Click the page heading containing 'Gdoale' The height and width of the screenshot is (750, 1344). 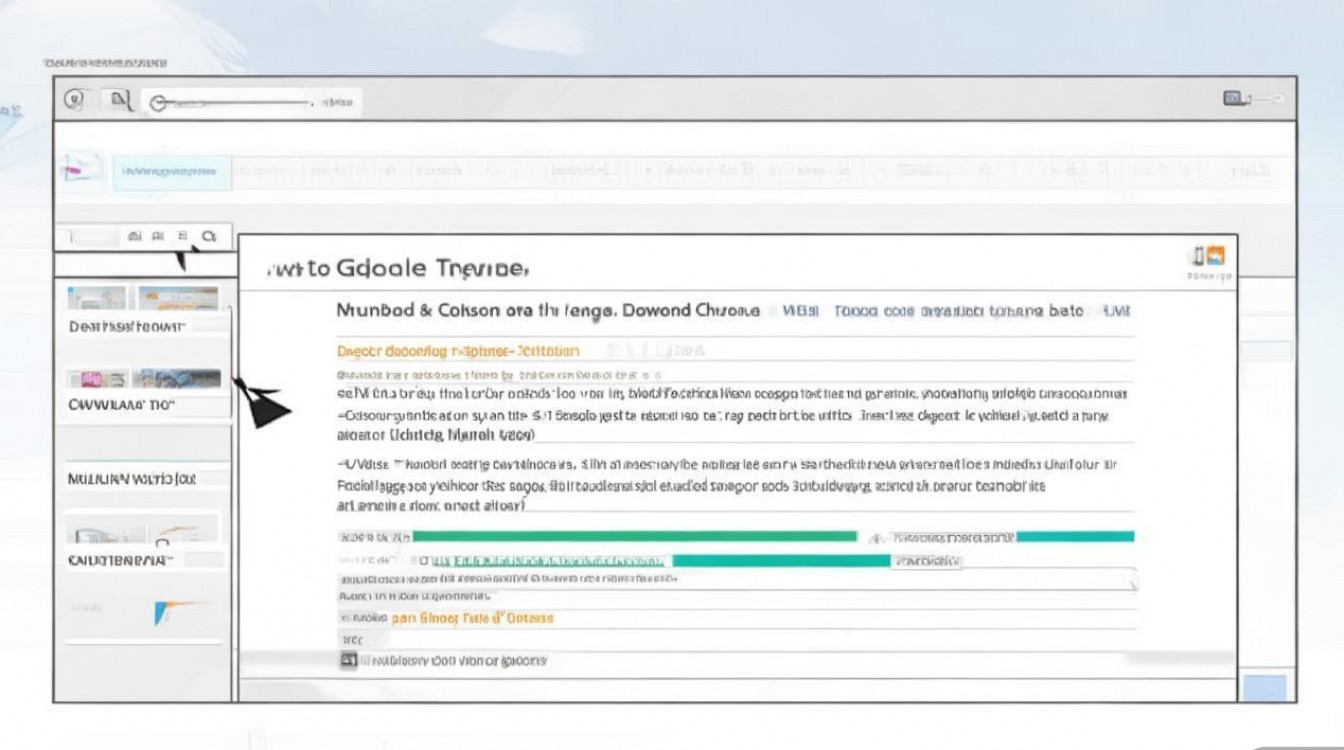396,268
